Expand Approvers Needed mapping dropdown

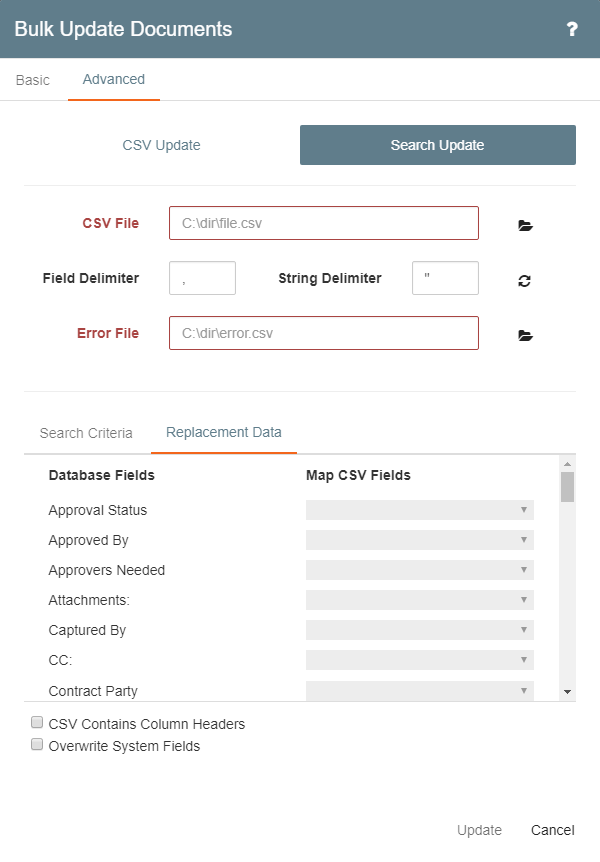pyautogui.click(x=419, y=570)
